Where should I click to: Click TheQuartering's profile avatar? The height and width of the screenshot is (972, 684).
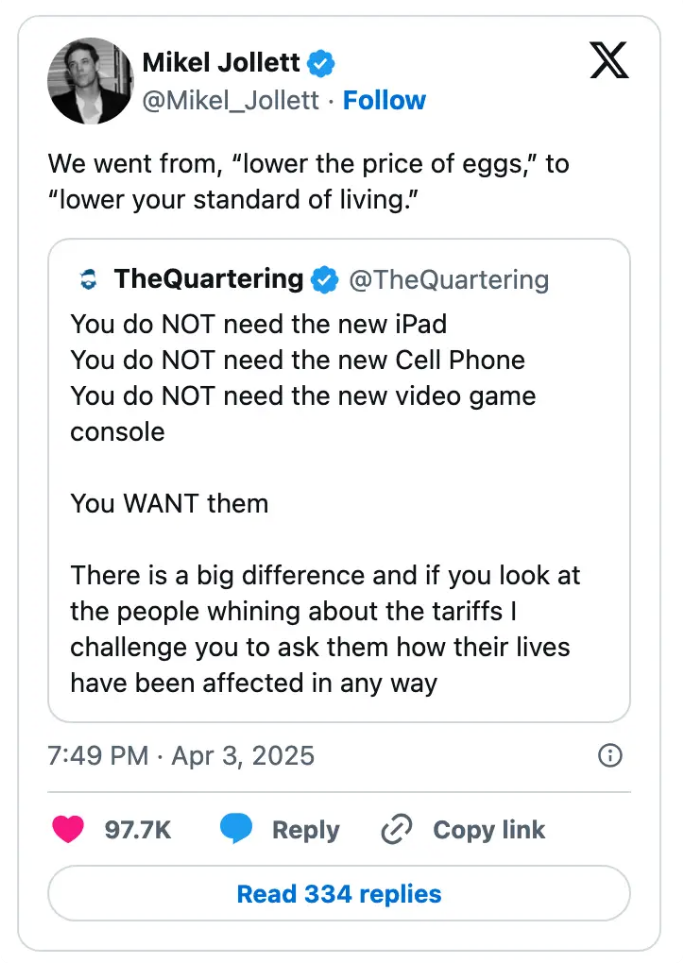pos(89,280)
